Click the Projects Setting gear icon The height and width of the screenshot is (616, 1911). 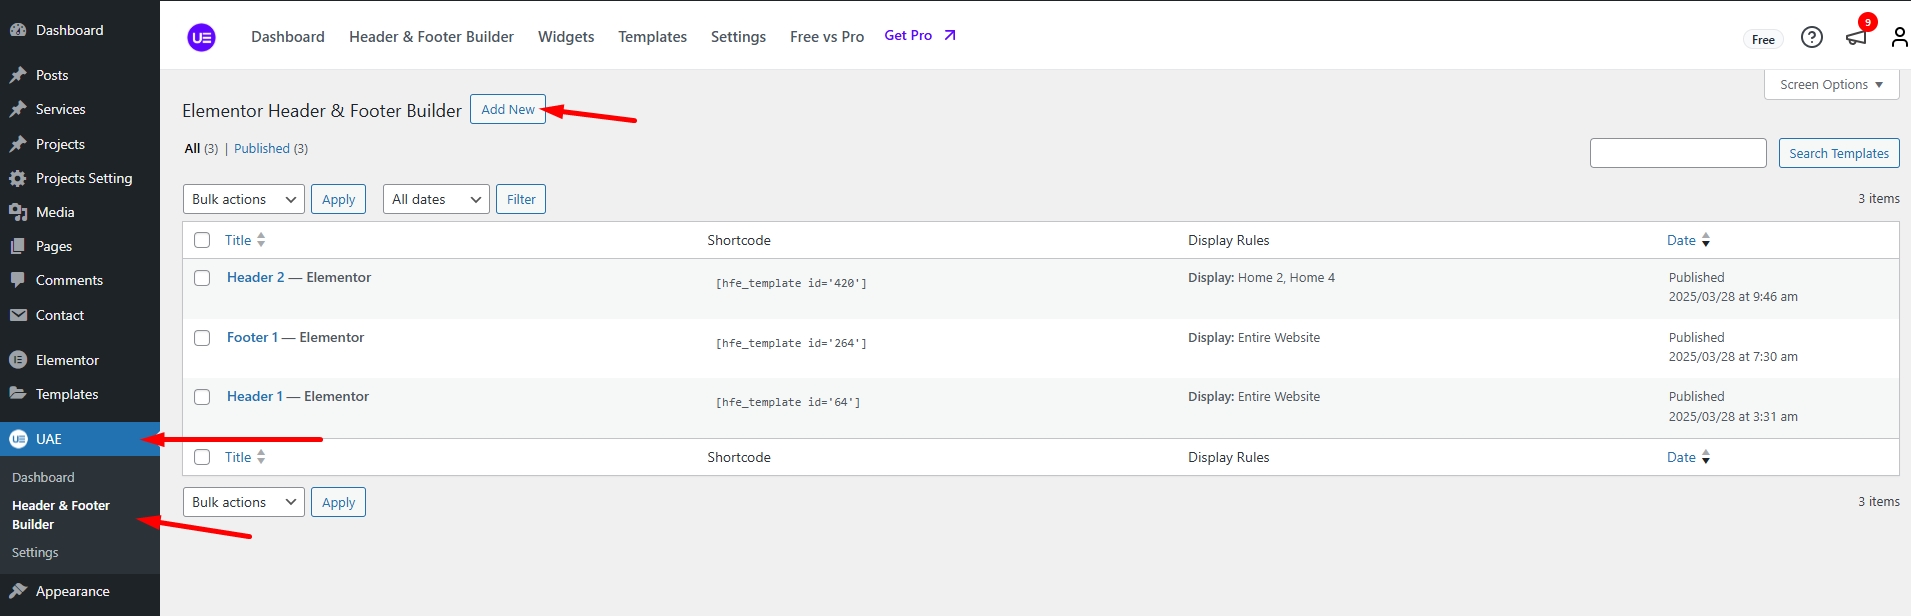pyautogui.click(x=18, y=178)
